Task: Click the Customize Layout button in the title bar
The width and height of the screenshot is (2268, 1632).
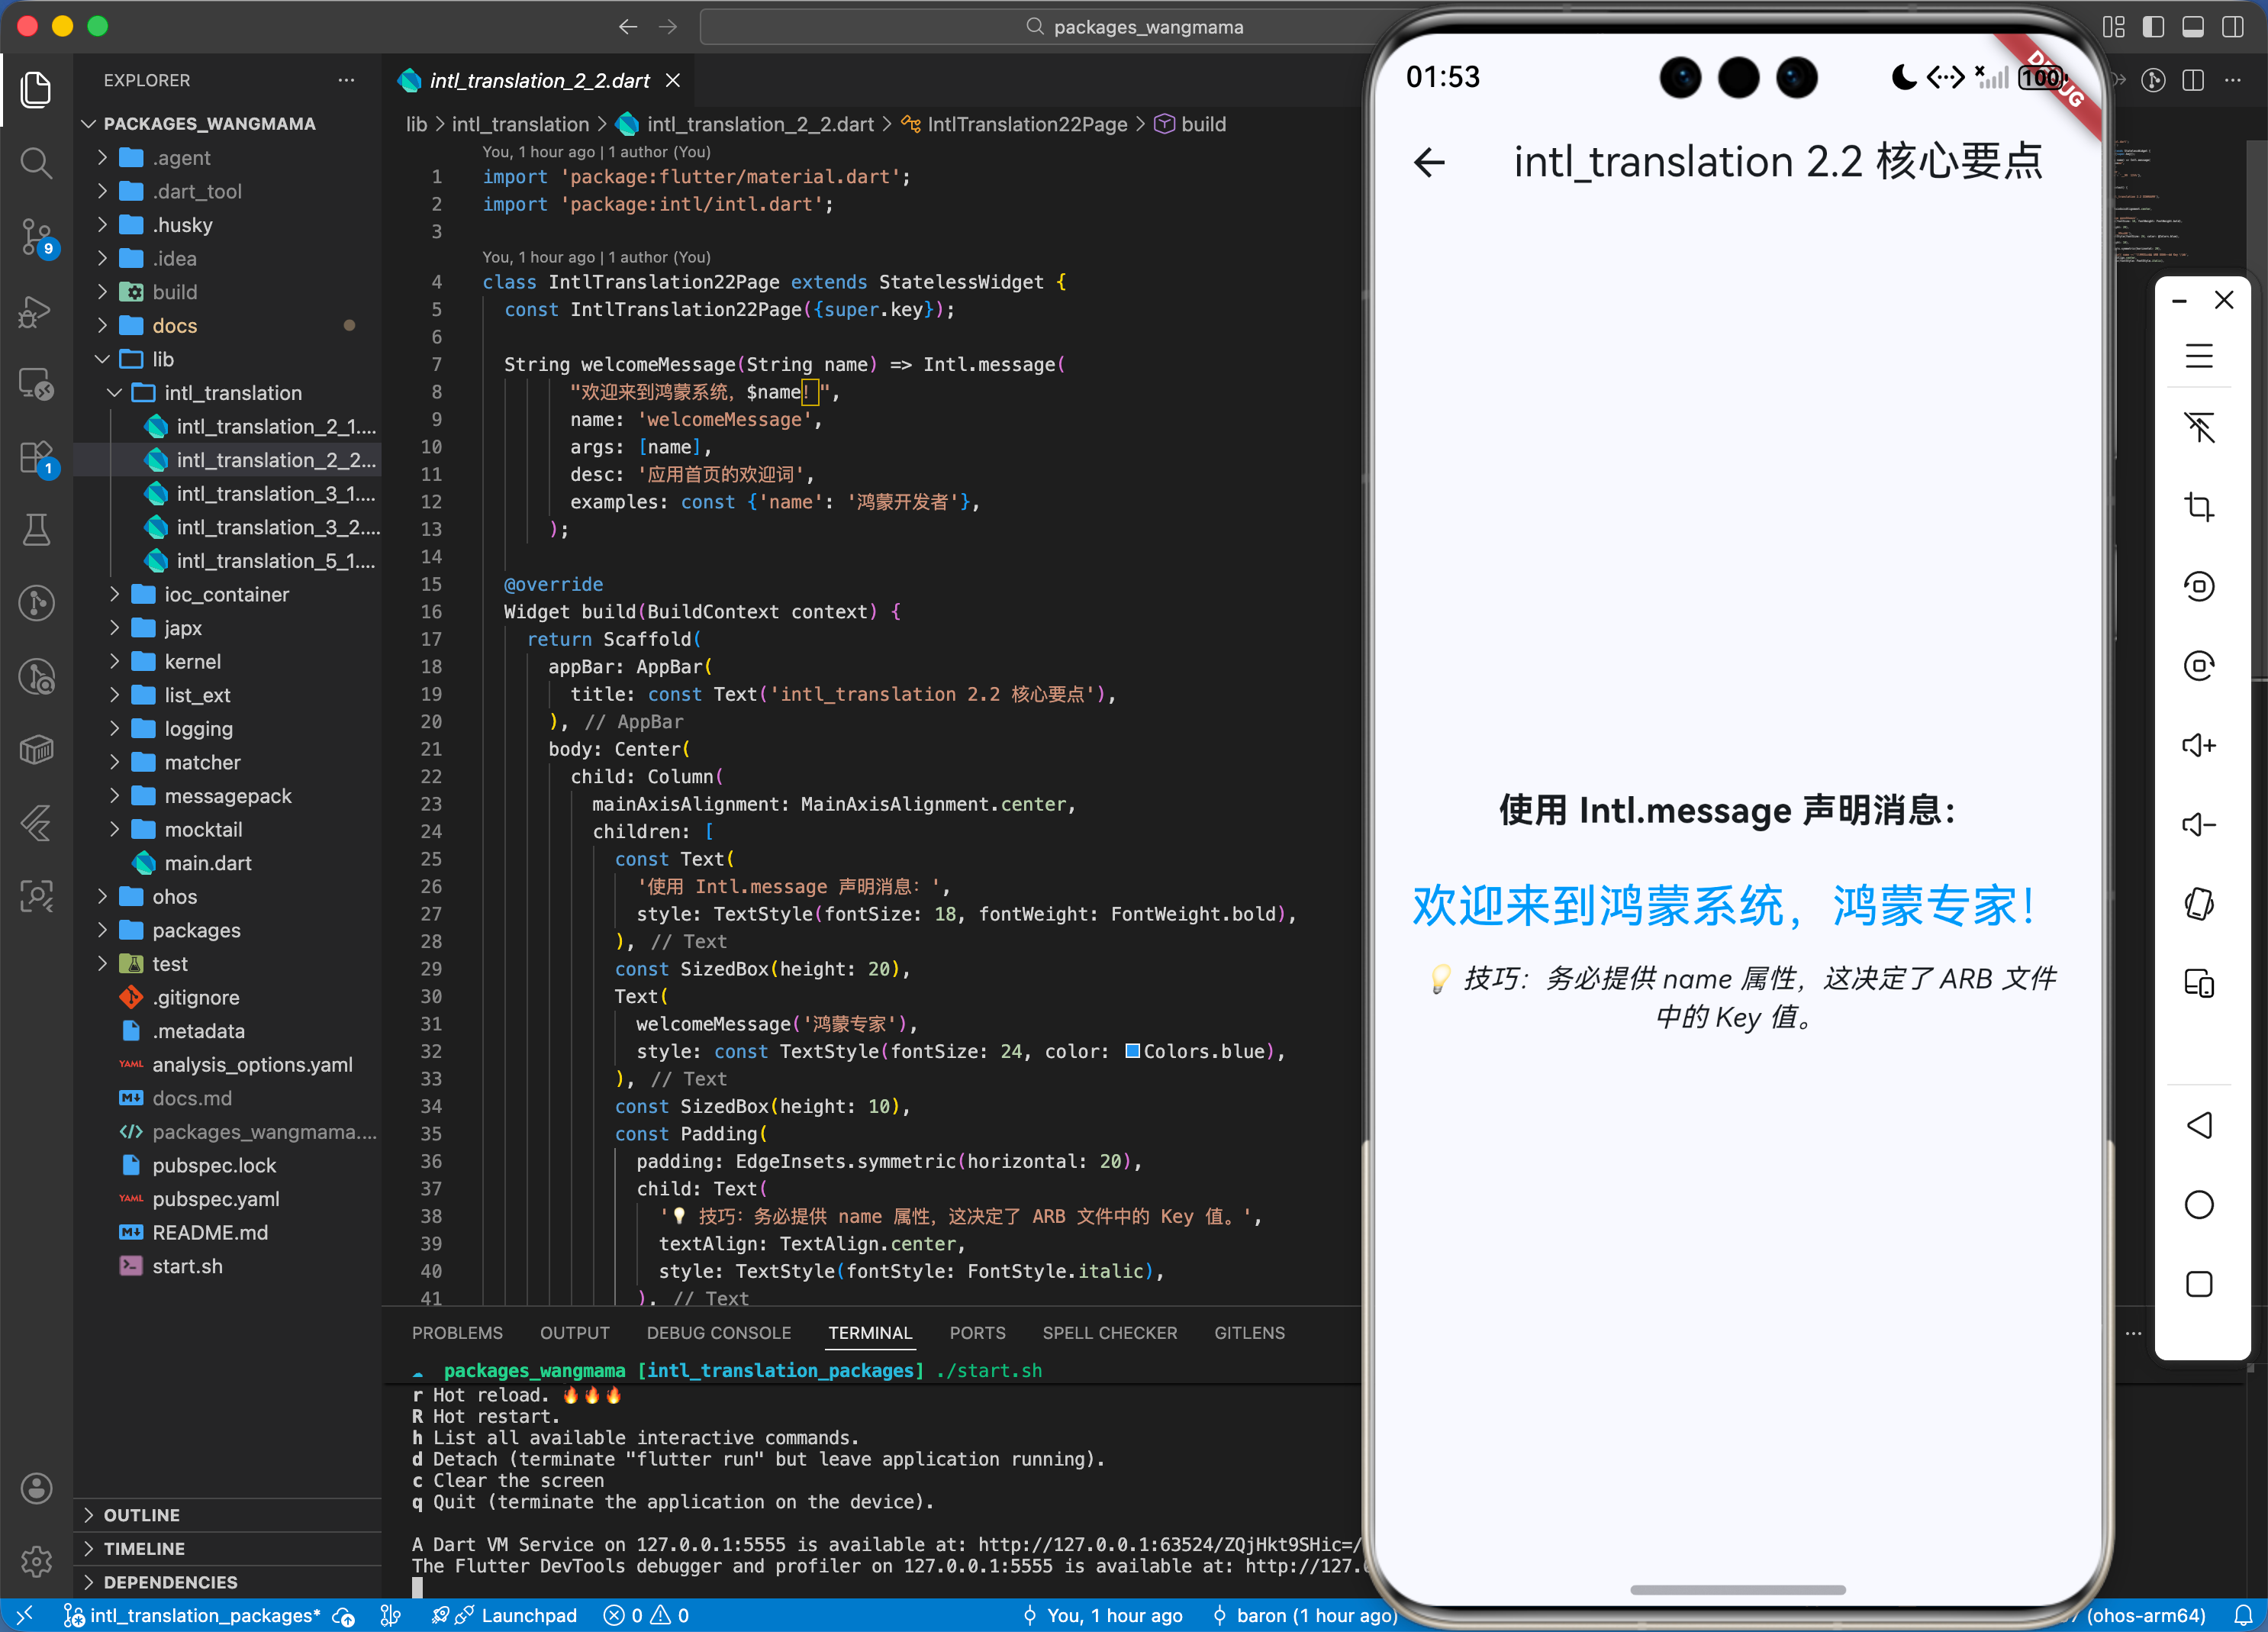Action: tap(2113, 27)
